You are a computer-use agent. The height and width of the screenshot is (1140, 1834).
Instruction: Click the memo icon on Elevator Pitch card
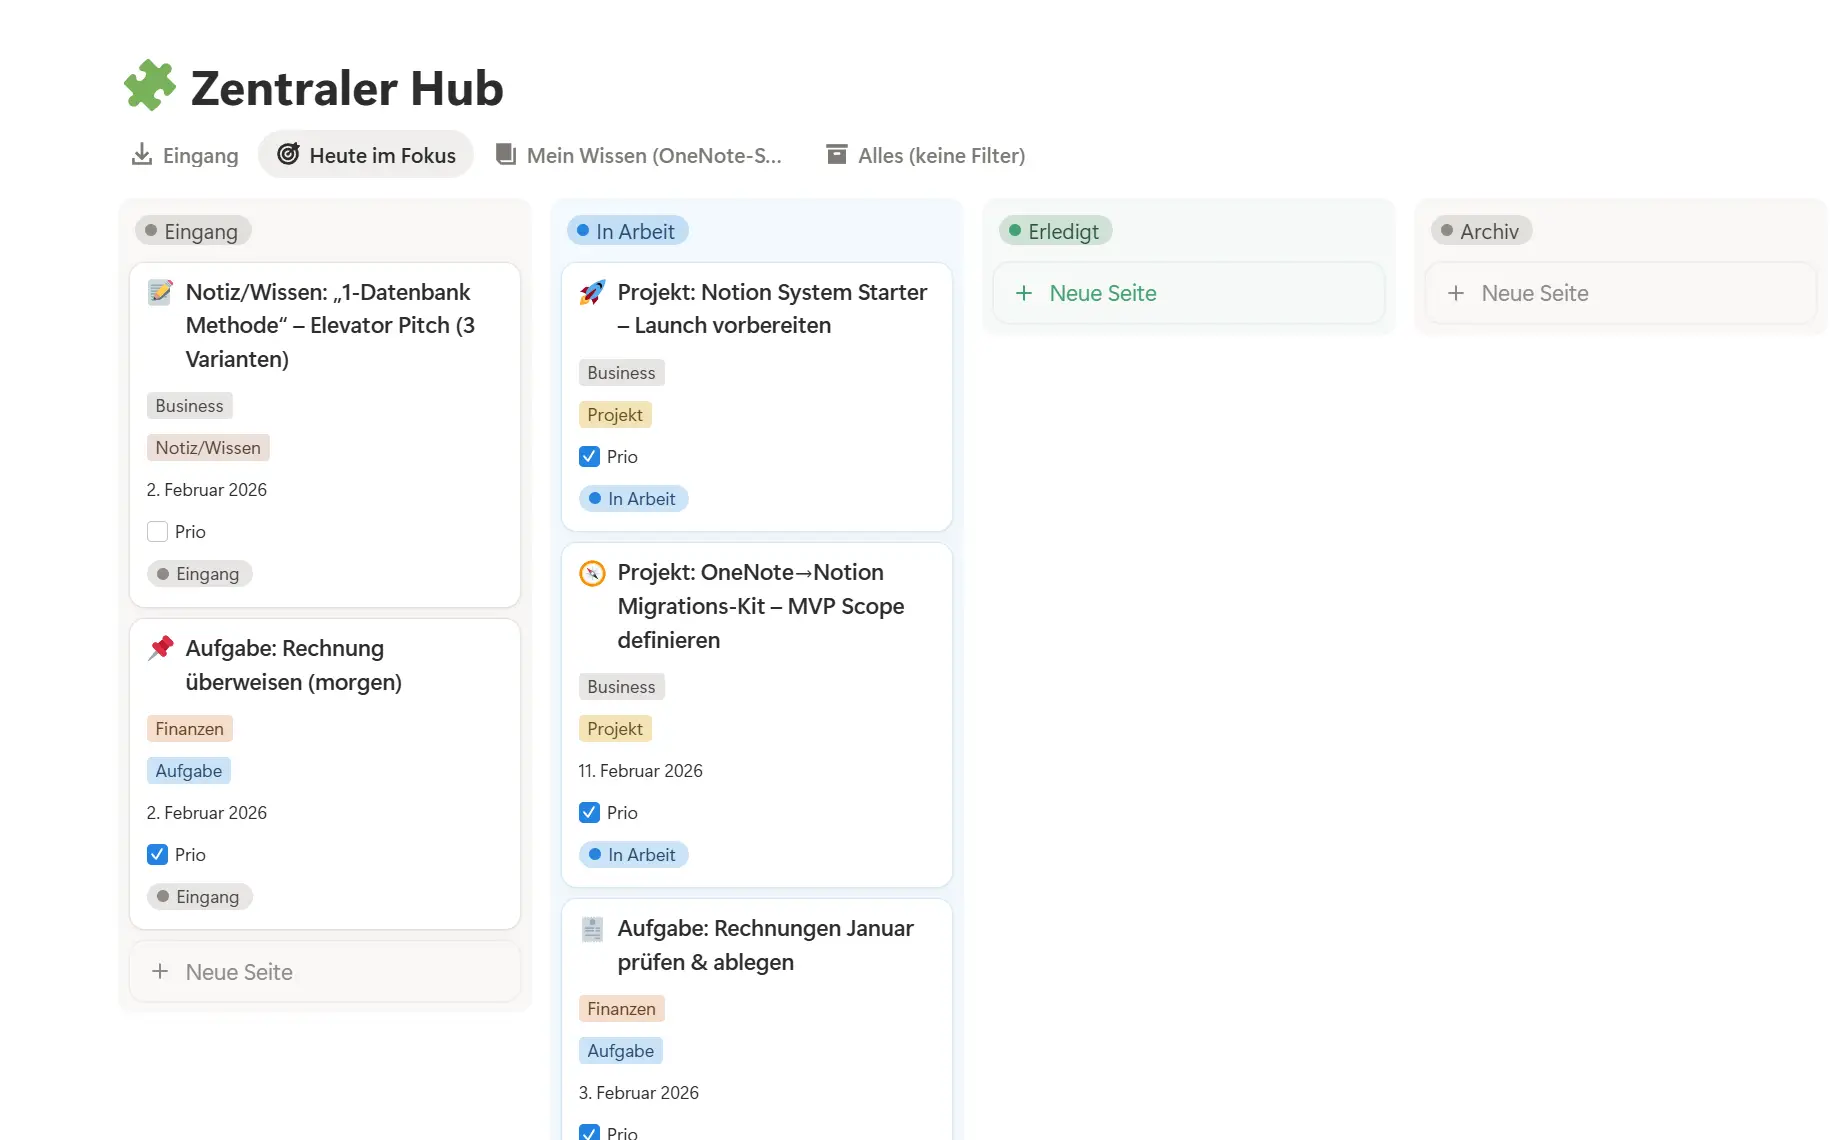click(160, 293)
